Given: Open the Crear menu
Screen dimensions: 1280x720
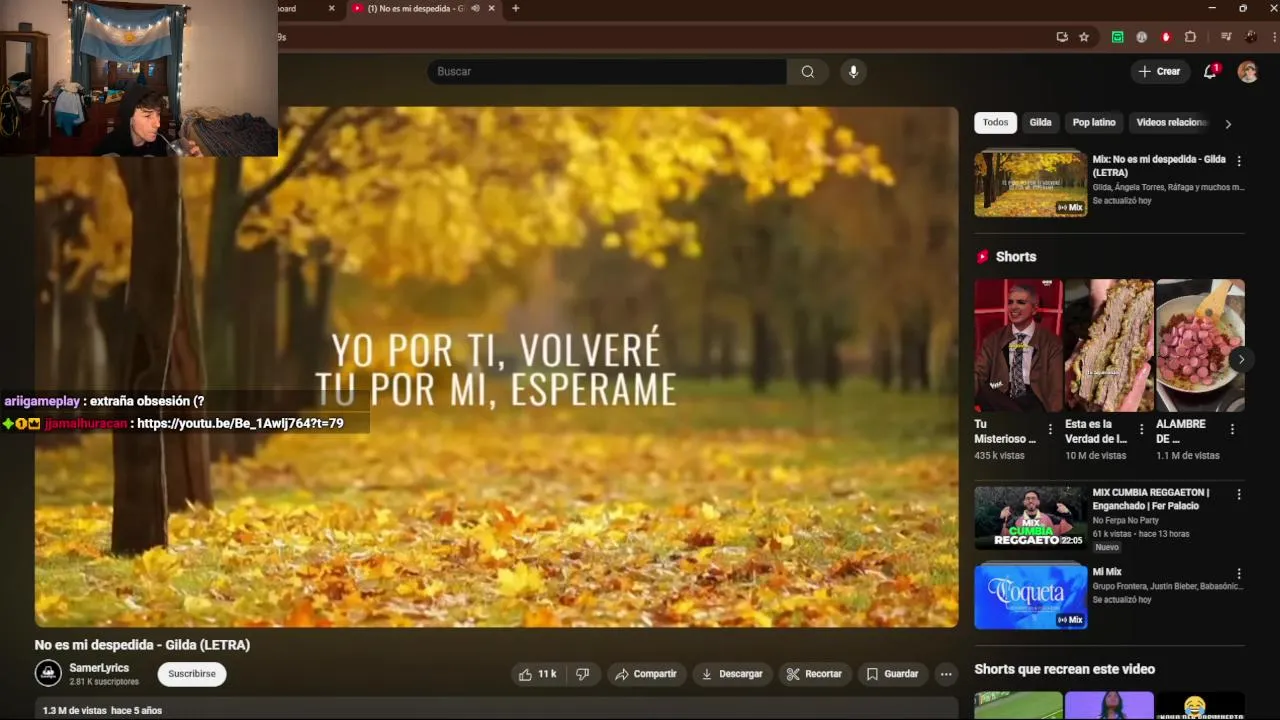Looking at the screenshot, I should [x=1159, y=71].
